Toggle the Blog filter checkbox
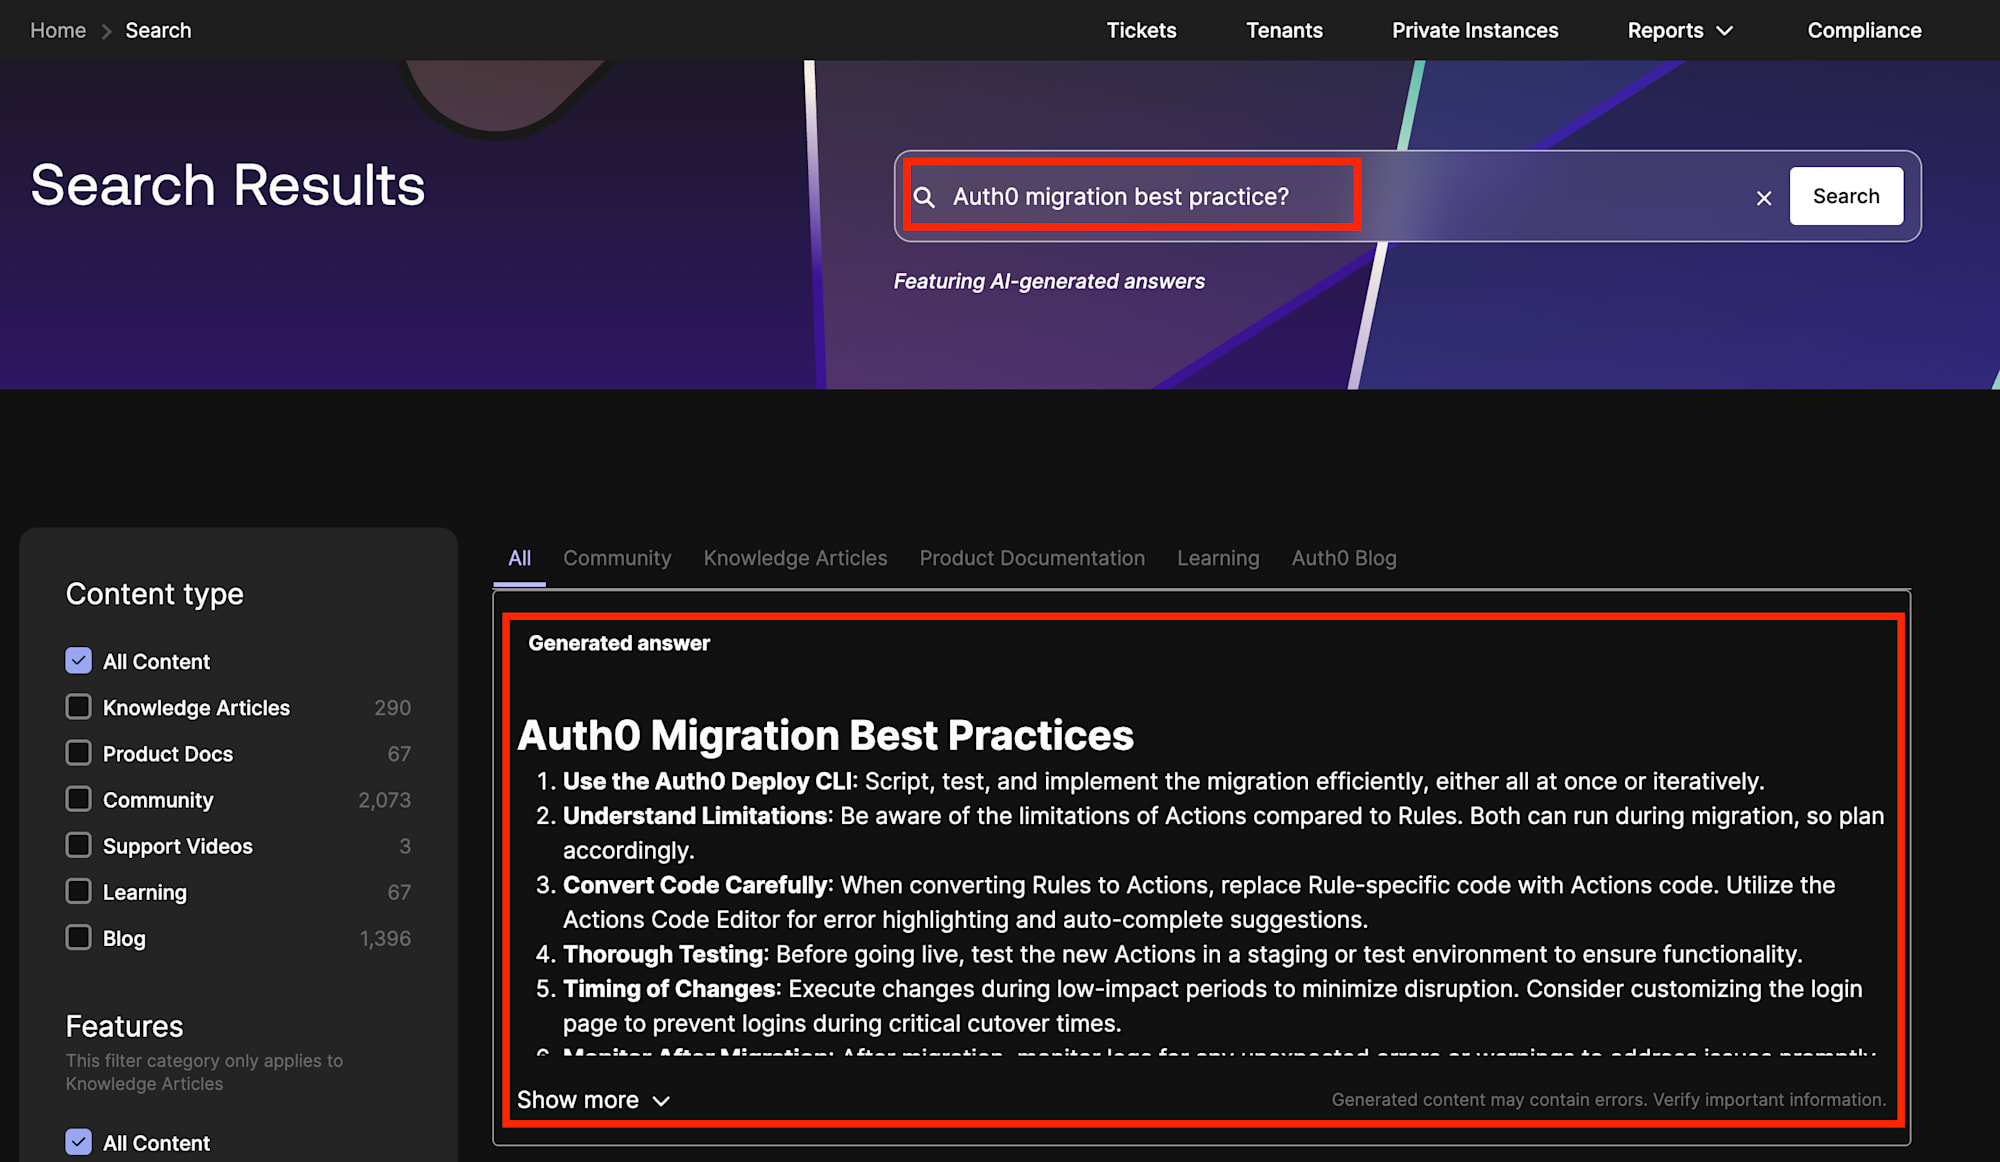 pyautogui.click(x=78, y=937)
